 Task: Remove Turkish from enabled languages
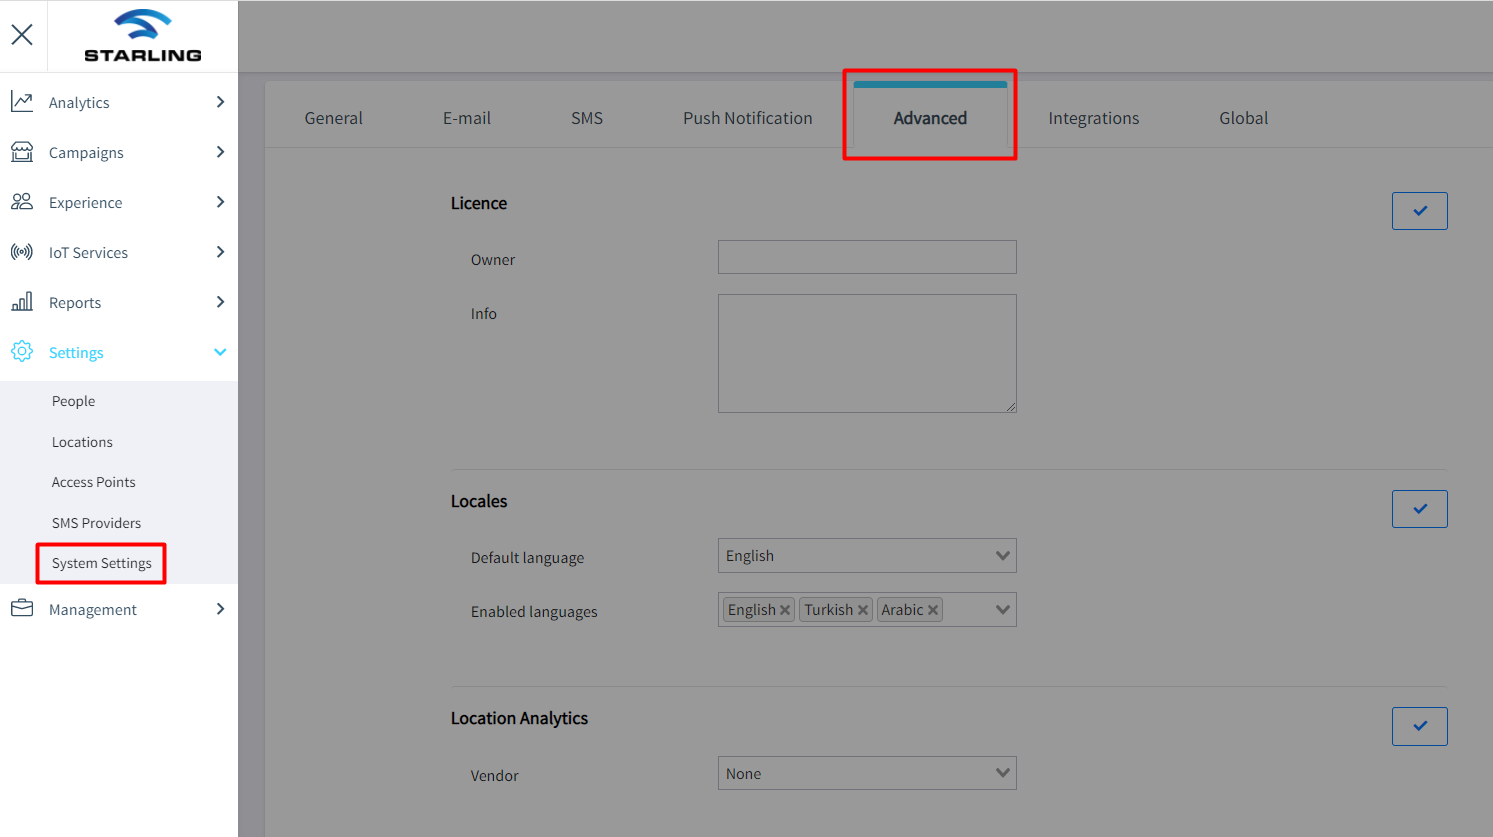pos(863,610)
